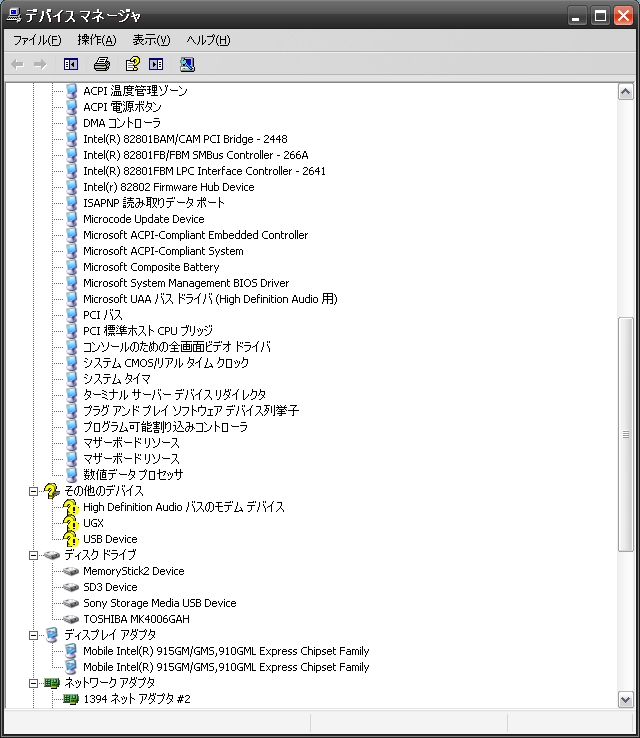Select ACPI 電源ボタン
The image size is (640, 738).
pyautogui.click(x=122, y=107)
